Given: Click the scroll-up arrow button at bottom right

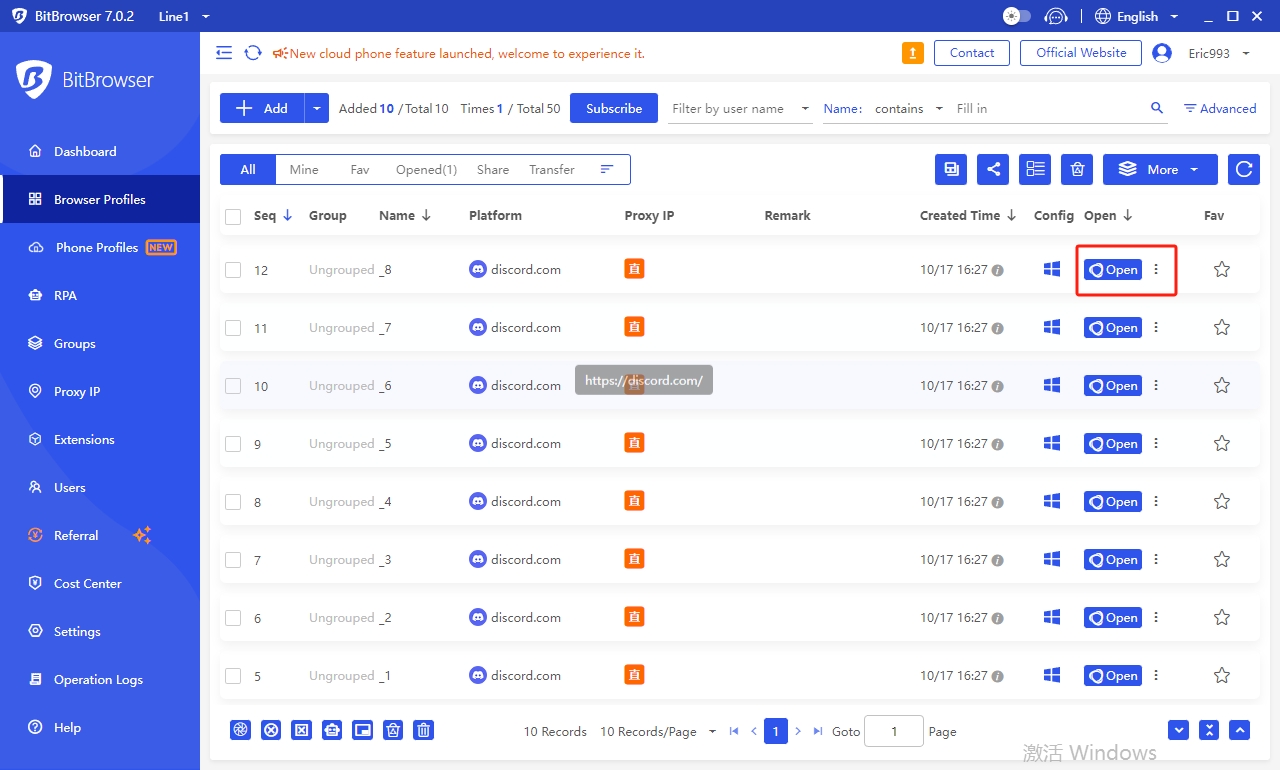Looking at the screenshot, I should click(1240, 730).
